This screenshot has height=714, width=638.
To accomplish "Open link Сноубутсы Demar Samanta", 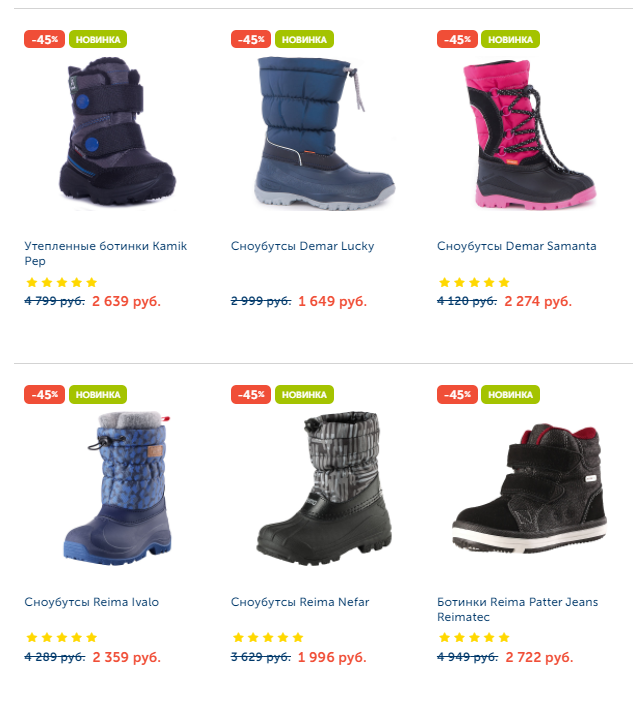I will 516,246.
